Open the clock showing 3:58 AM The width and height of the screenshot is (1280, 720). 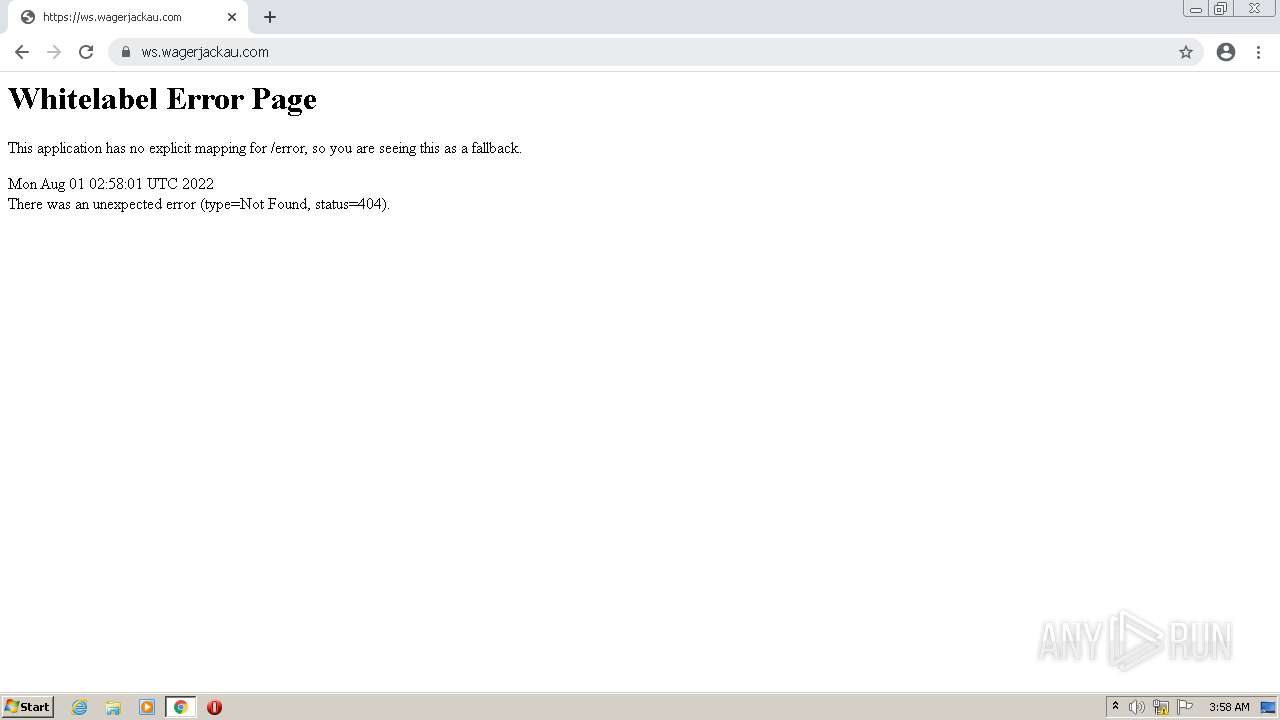[x=1229, y=707]
